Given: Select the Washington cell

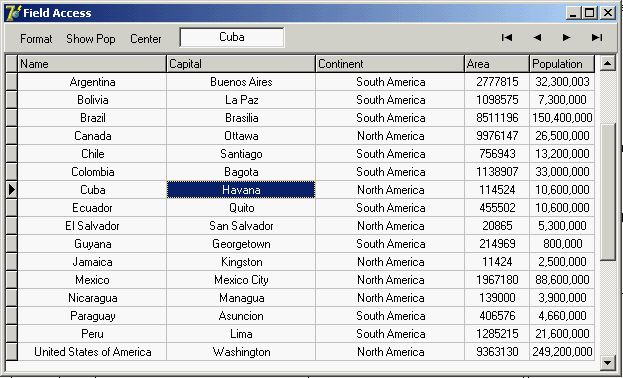Looking at the screenshot, I should tap(241, 352).
